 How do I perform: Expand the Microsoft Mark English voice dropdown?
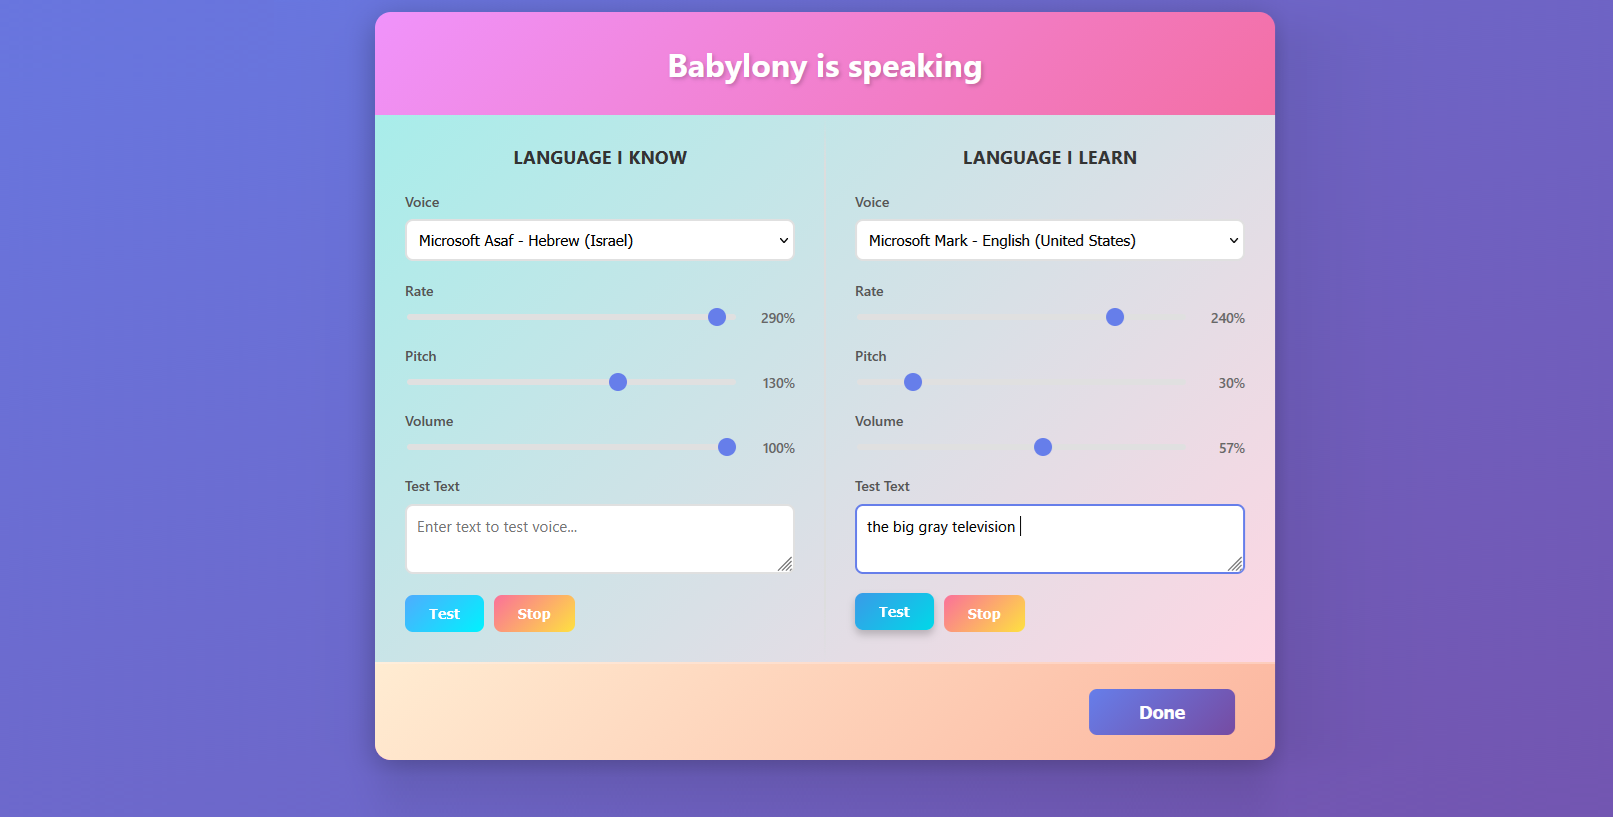click(1049, 240)
